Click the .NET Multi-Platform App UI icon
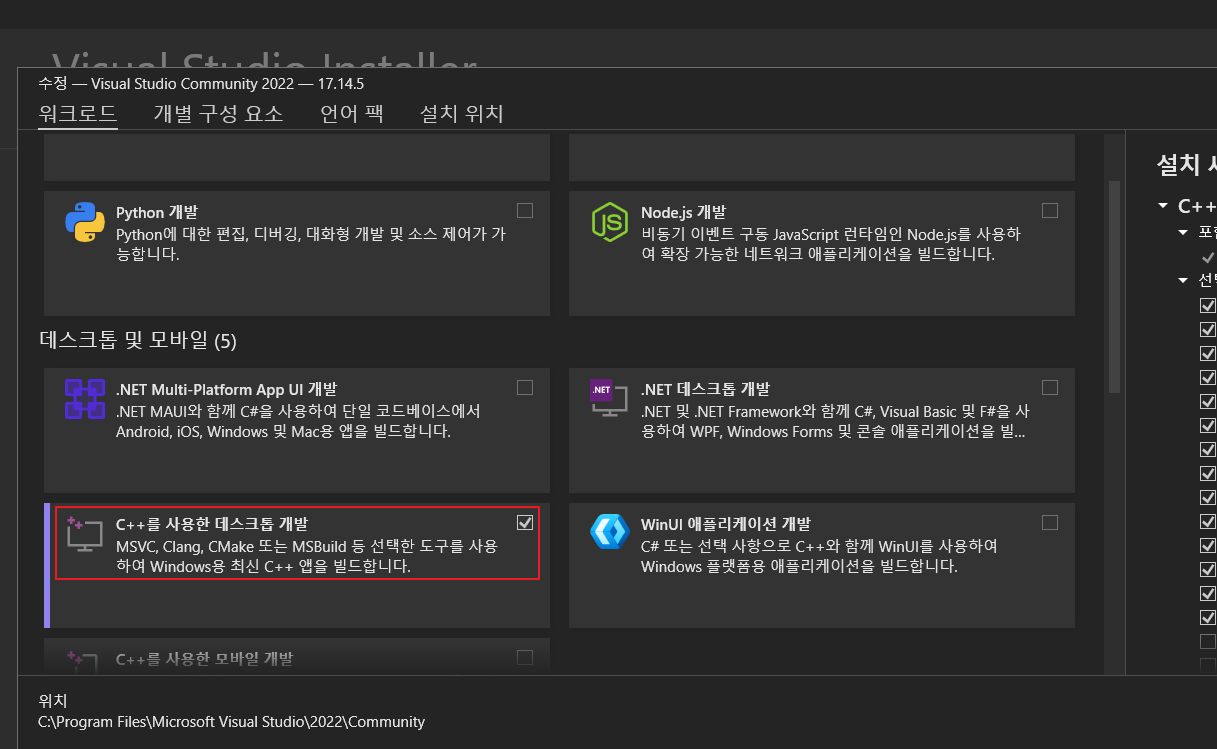This screenshot has width=1217, height=749. point(85,399)
